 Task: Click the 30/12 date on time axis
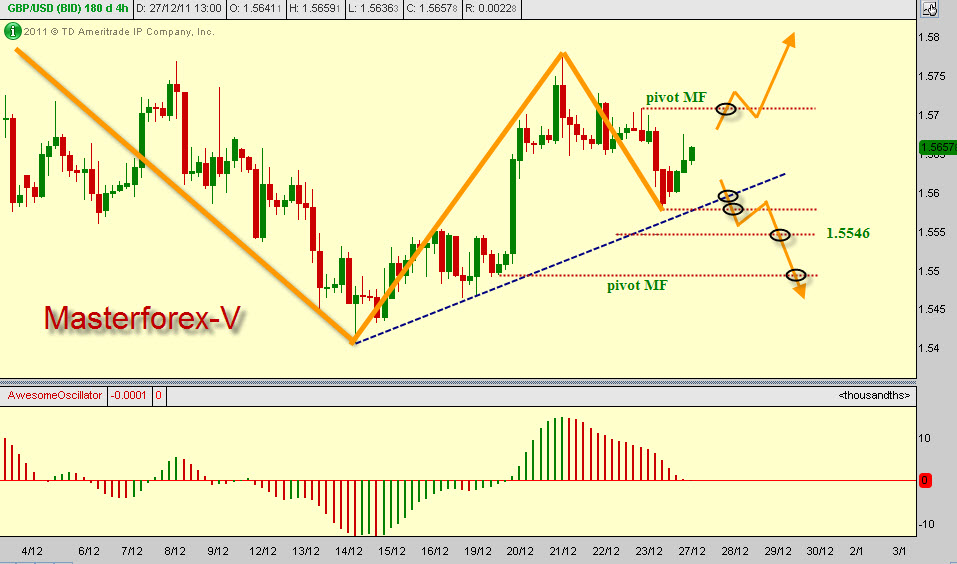(821, 551)
